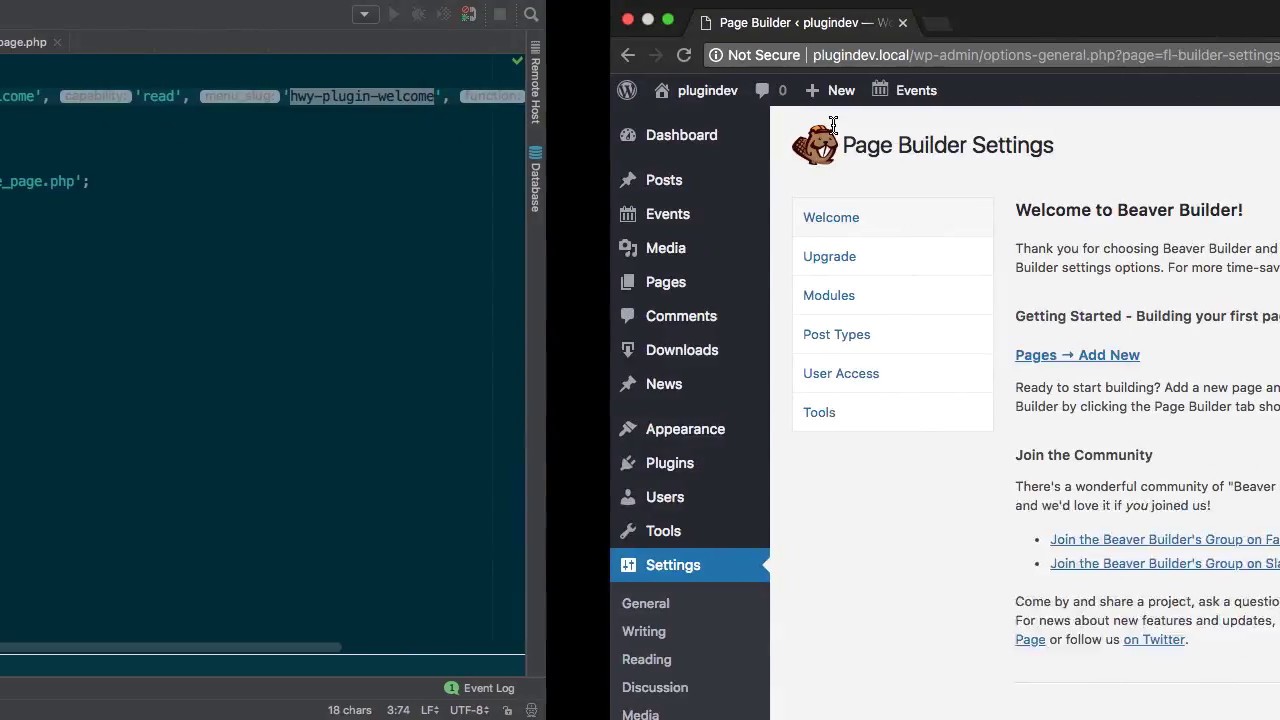The image size is (1280, 720).
Task: Follow the Pages → Add New link
Action: point(1077,355)
